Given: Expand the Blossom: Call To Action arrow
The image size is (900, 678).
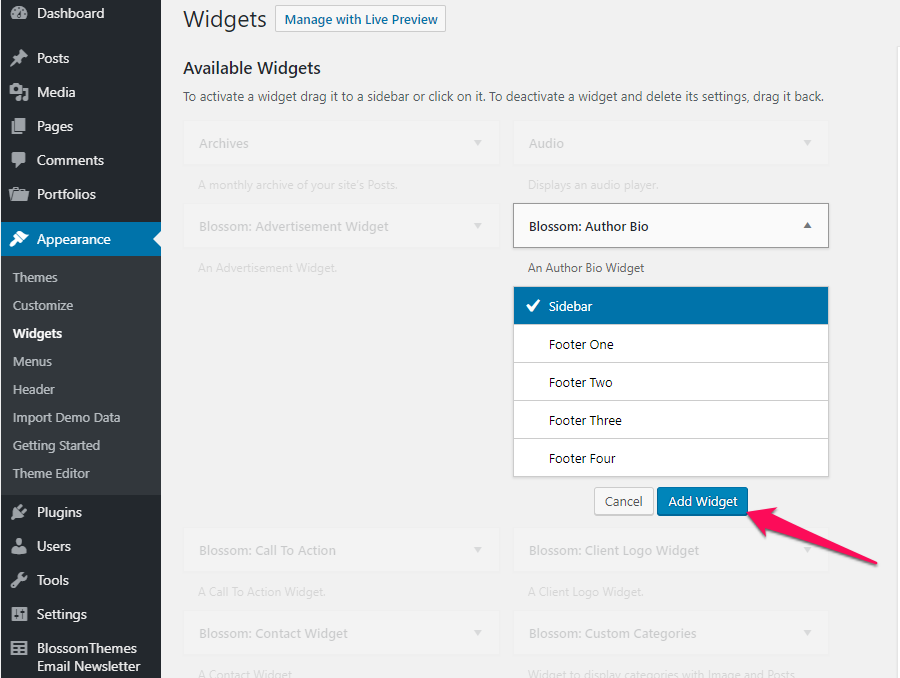Looking at the screenshot, I should point(478,550).
